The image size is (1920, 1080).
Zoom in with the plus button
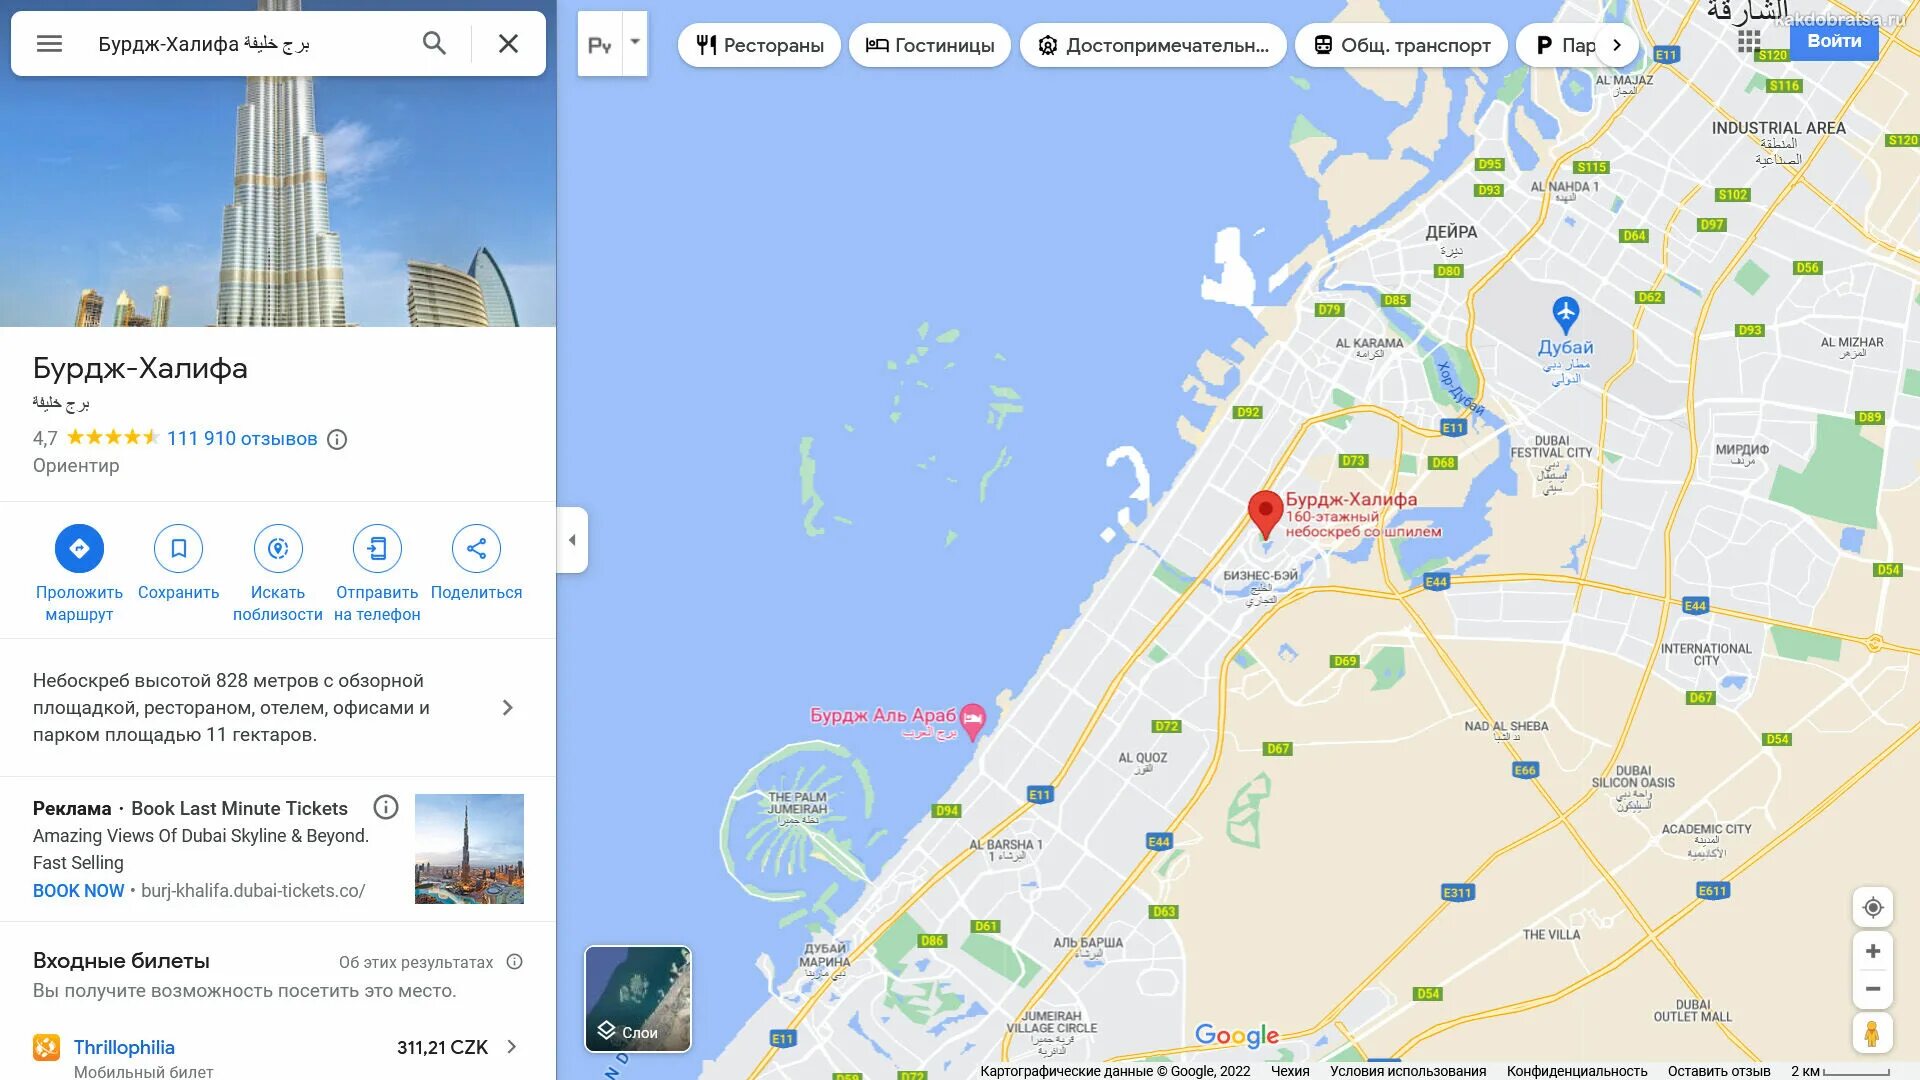pos(1873,951)
